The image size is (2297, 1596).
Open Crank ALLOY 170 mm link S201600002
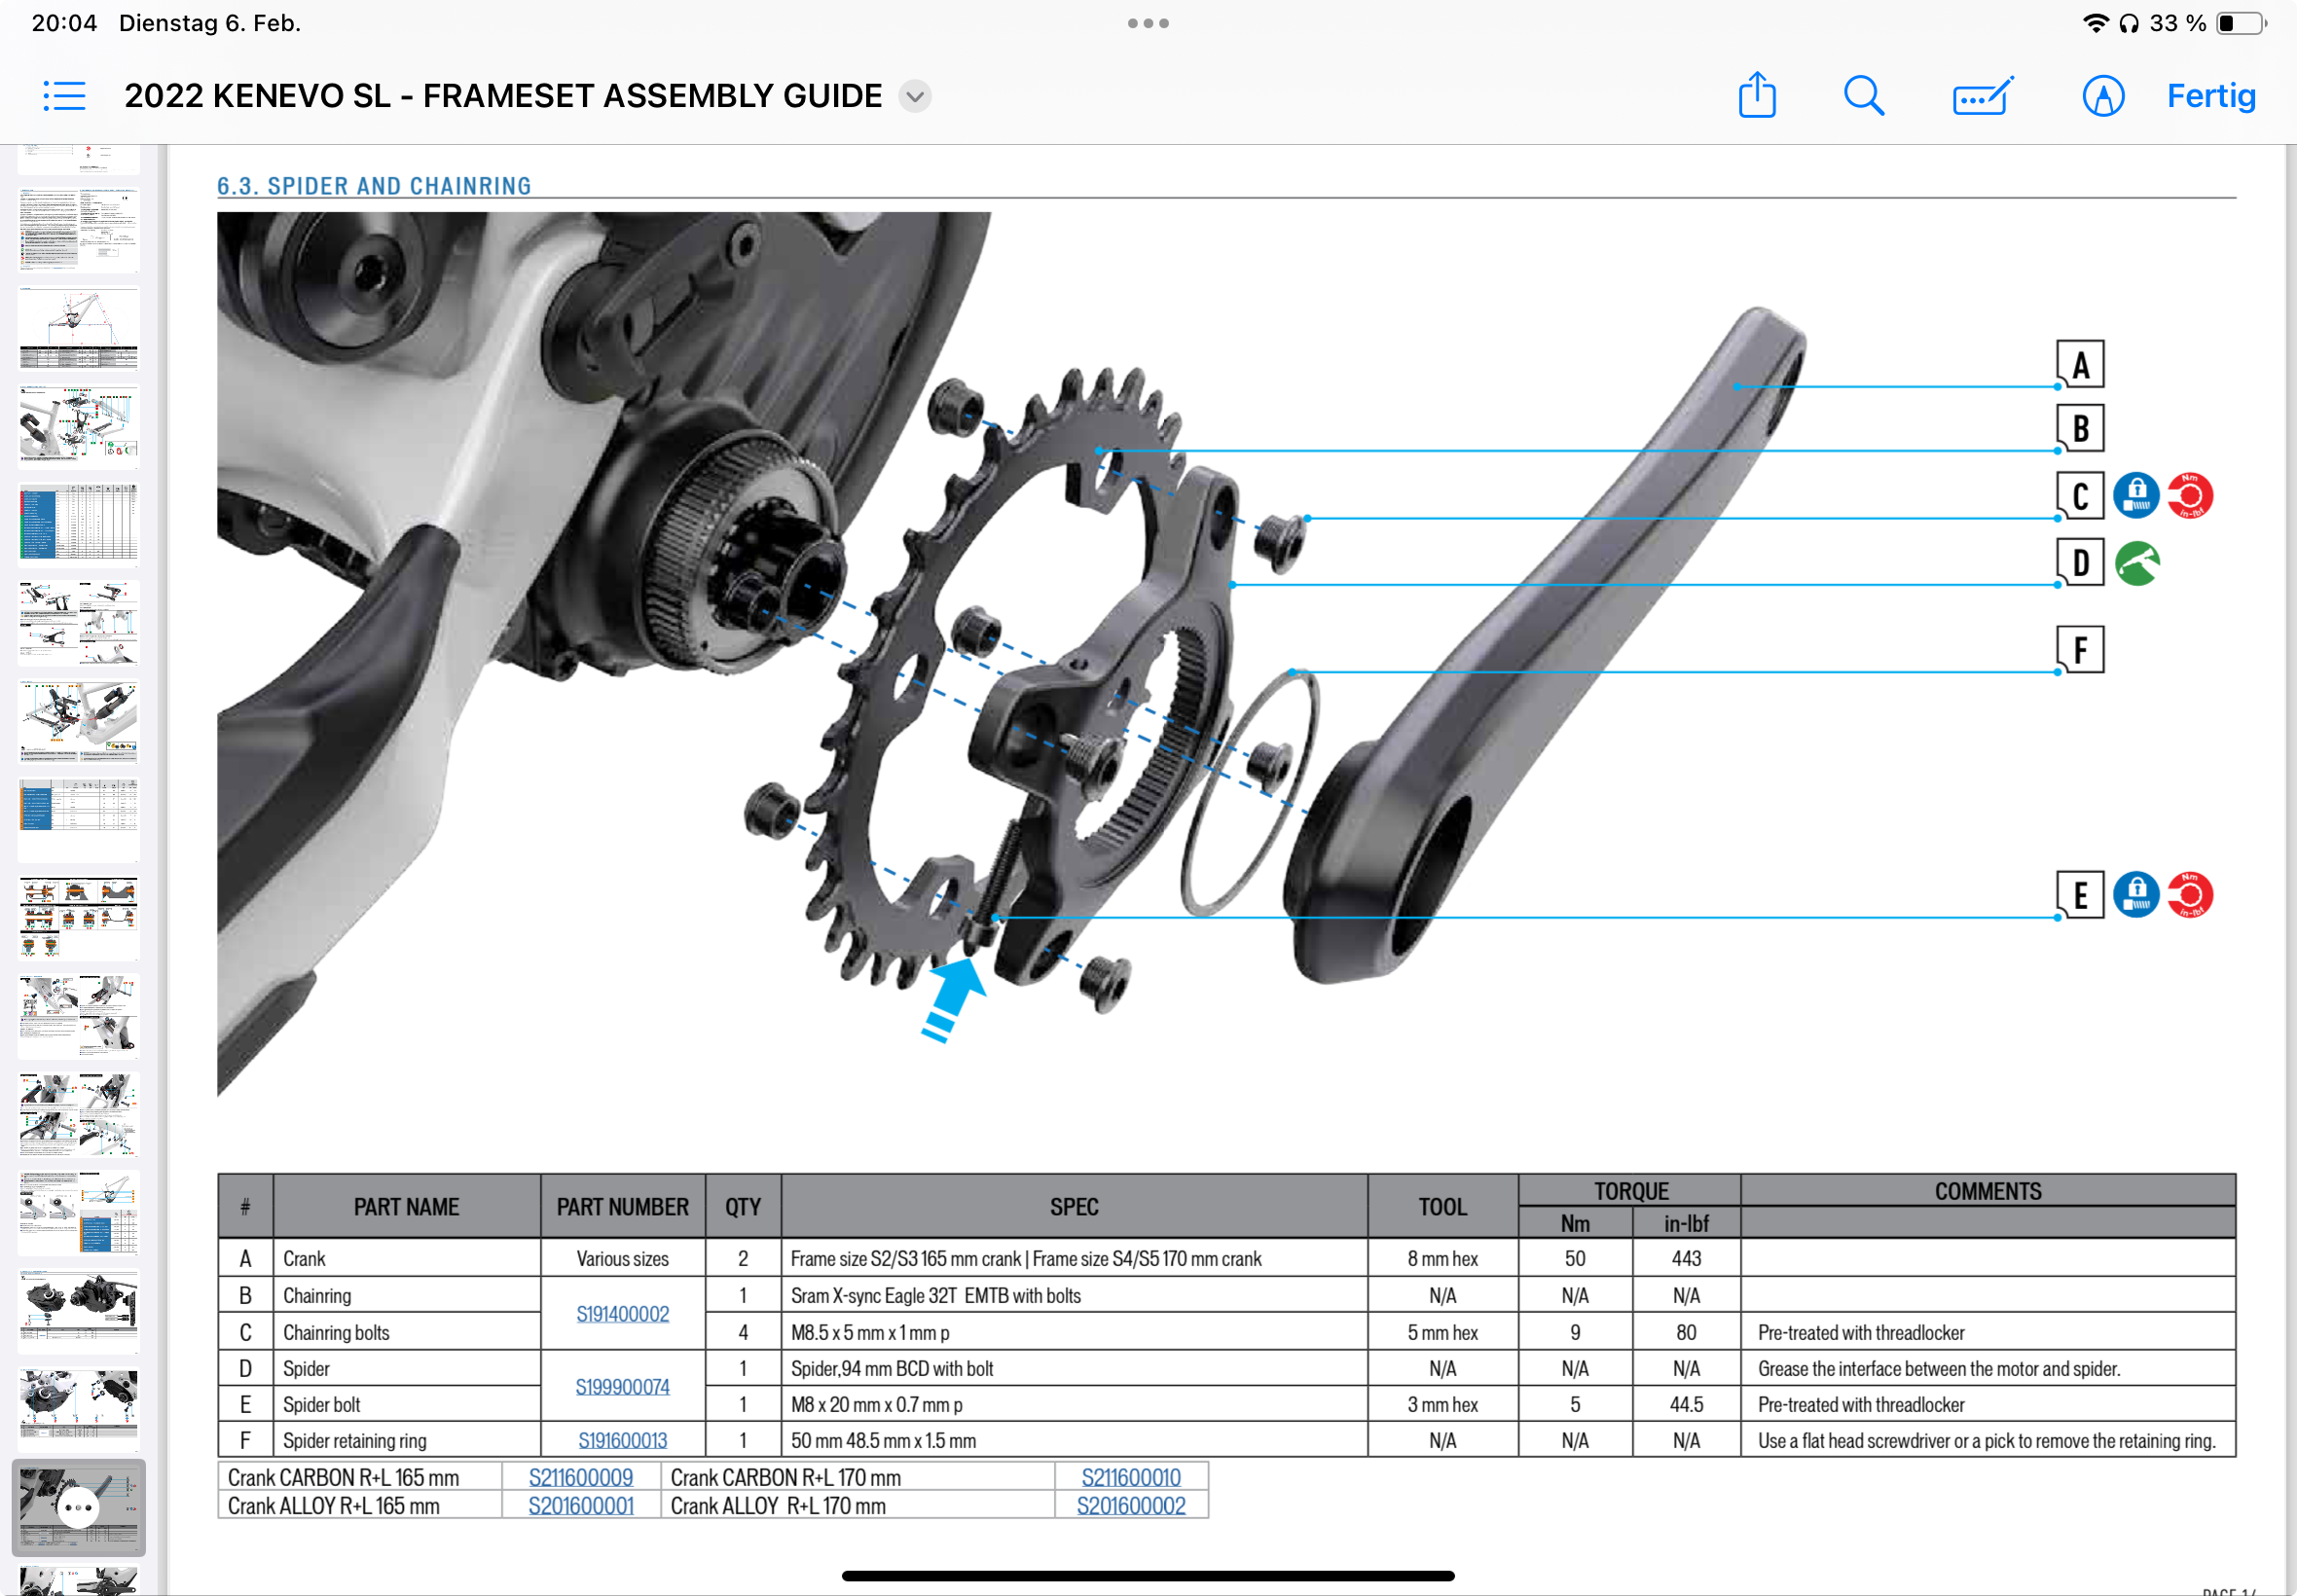click(1131, 1505)
